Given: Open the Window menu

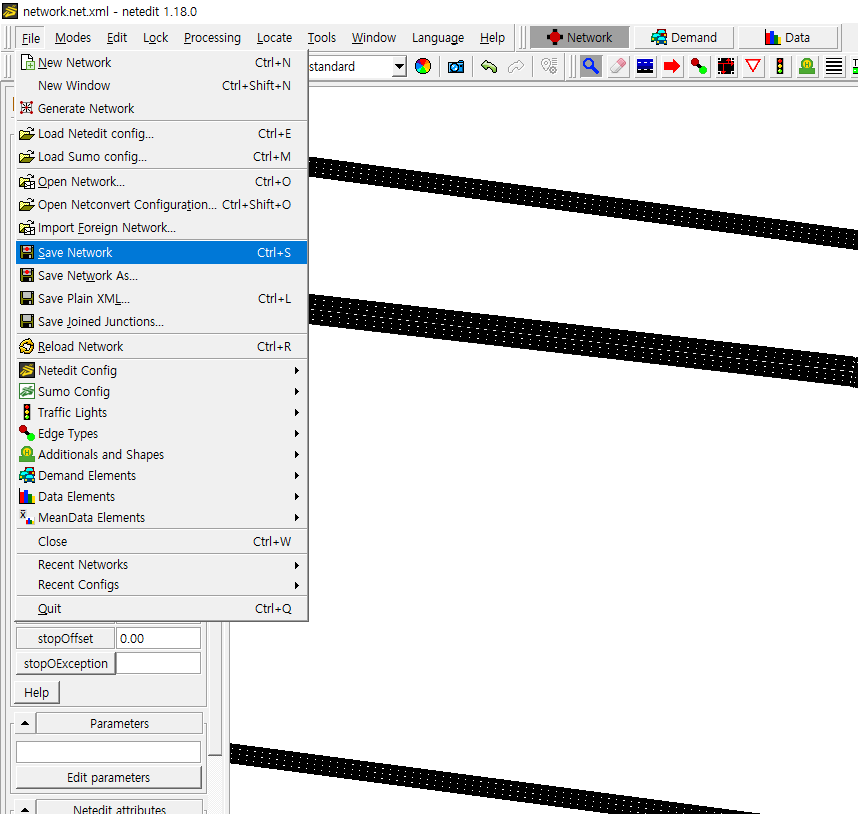Looking at the screenshot, I should coord(374,38).
